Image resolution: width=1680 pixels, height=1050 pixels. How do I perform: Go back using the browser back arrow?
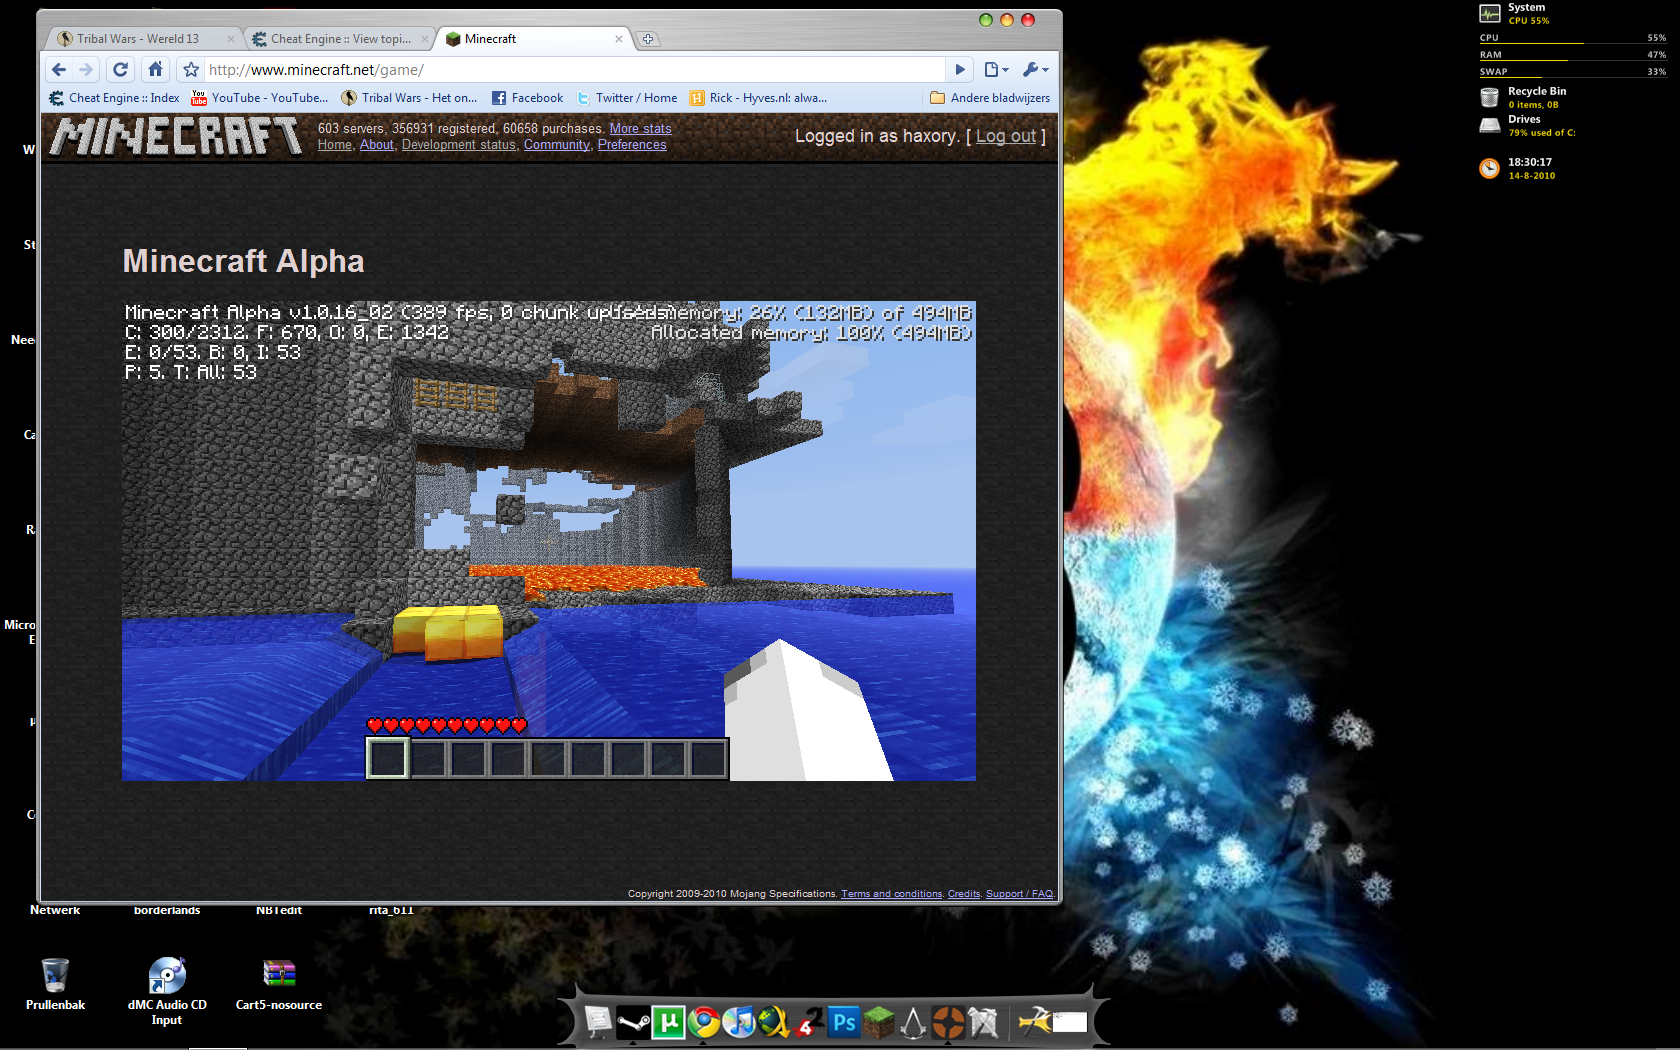point(59,69)
